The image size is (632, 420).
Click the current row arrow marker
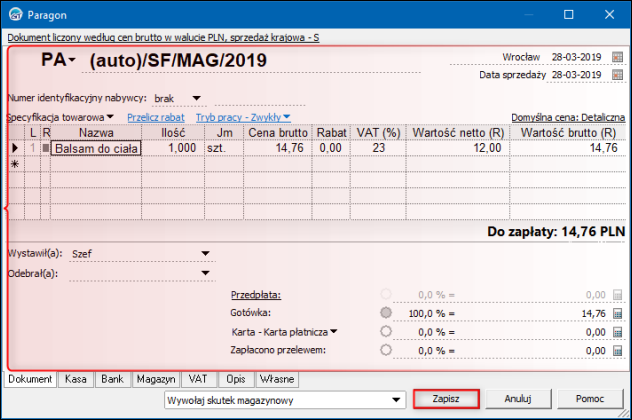tap(15, 148)
